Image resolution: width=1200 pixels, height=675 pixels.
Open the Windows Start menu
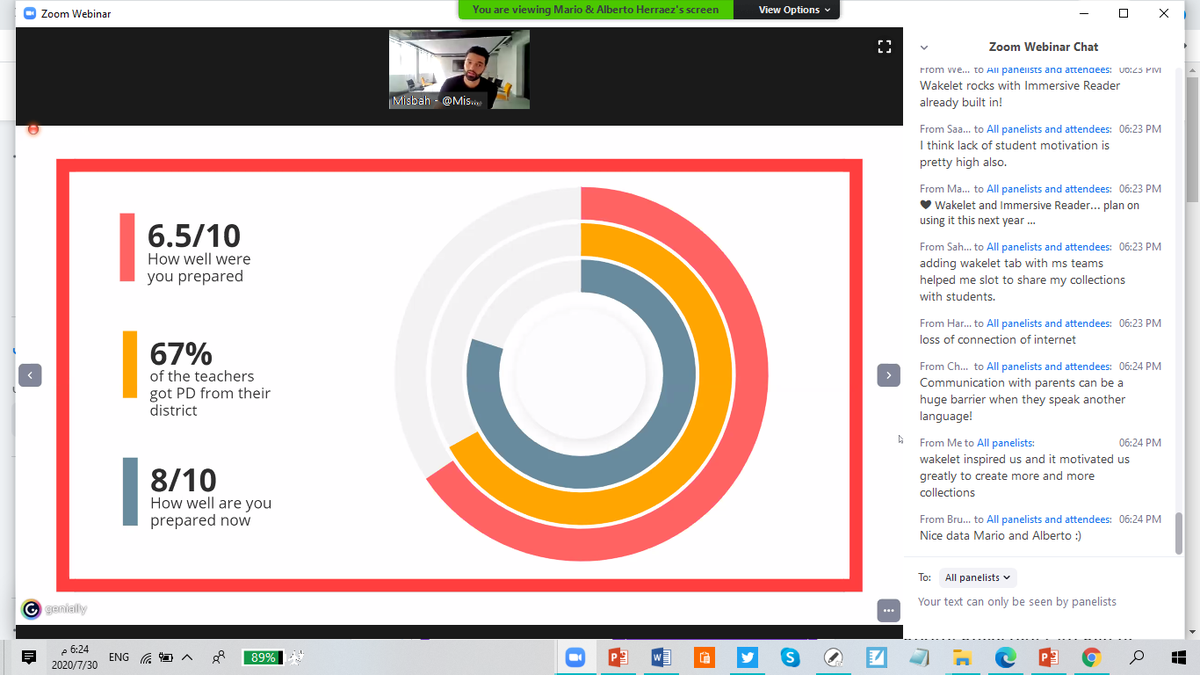[1178, 657]
